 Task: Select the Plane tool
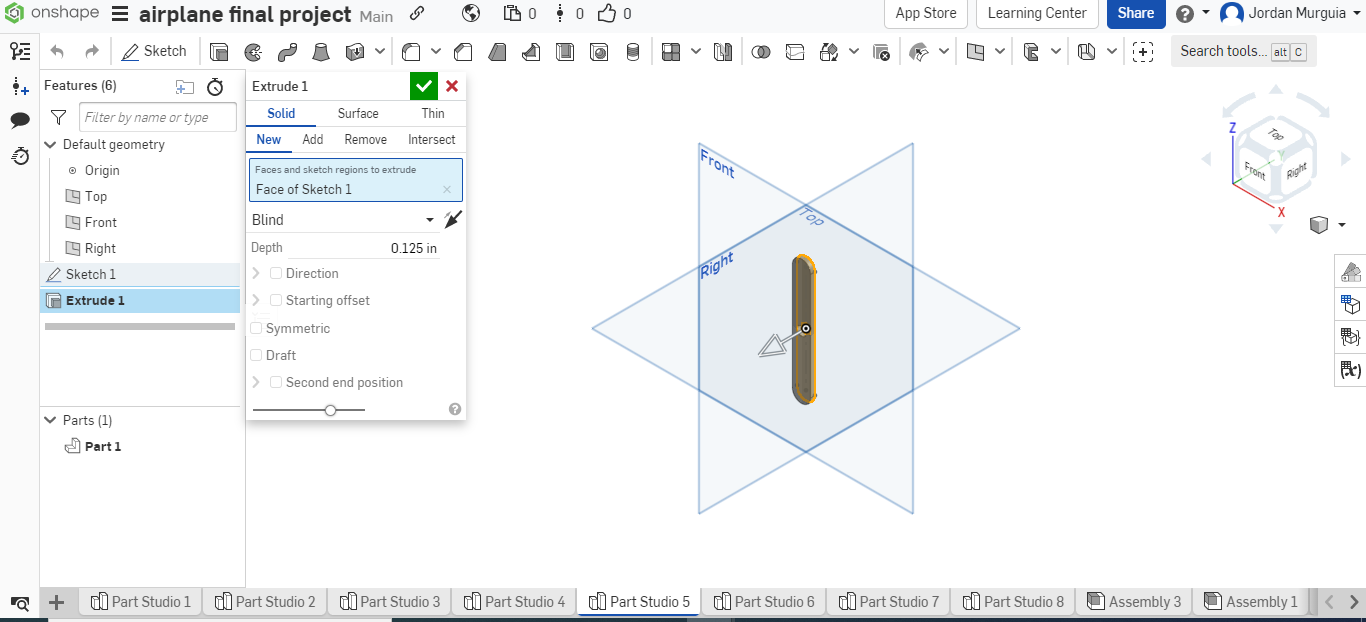click(x=975, y=51)
